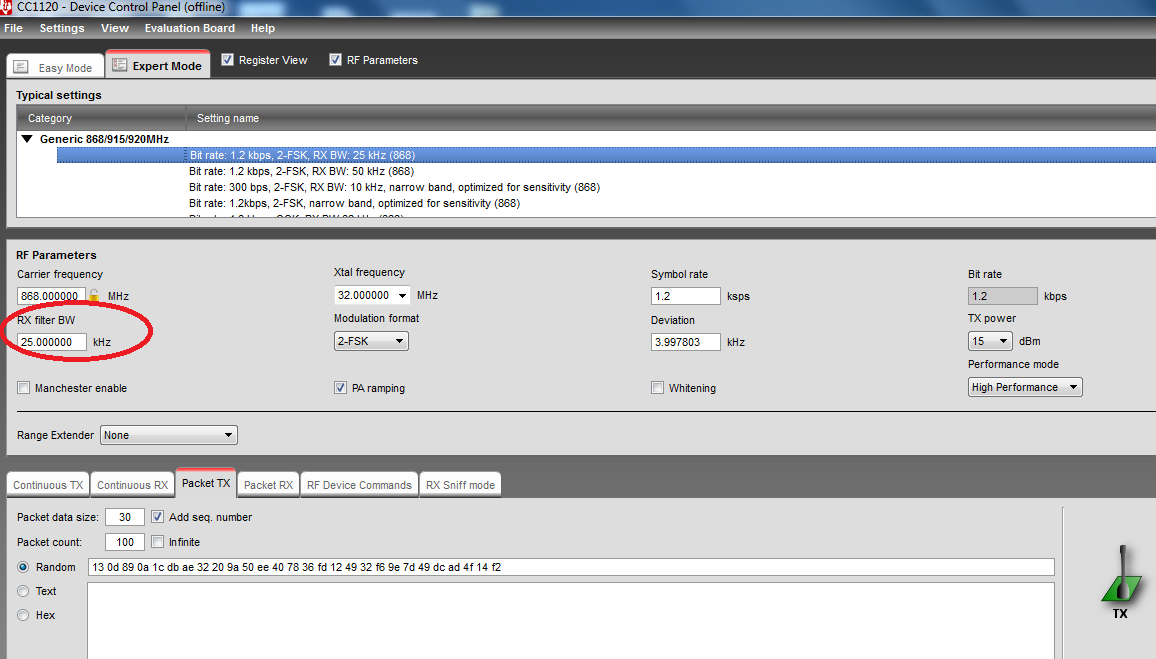This screenshot has width=1156, height=659.
Task: Click the Packet count field
Action: [x=125, y=543]
